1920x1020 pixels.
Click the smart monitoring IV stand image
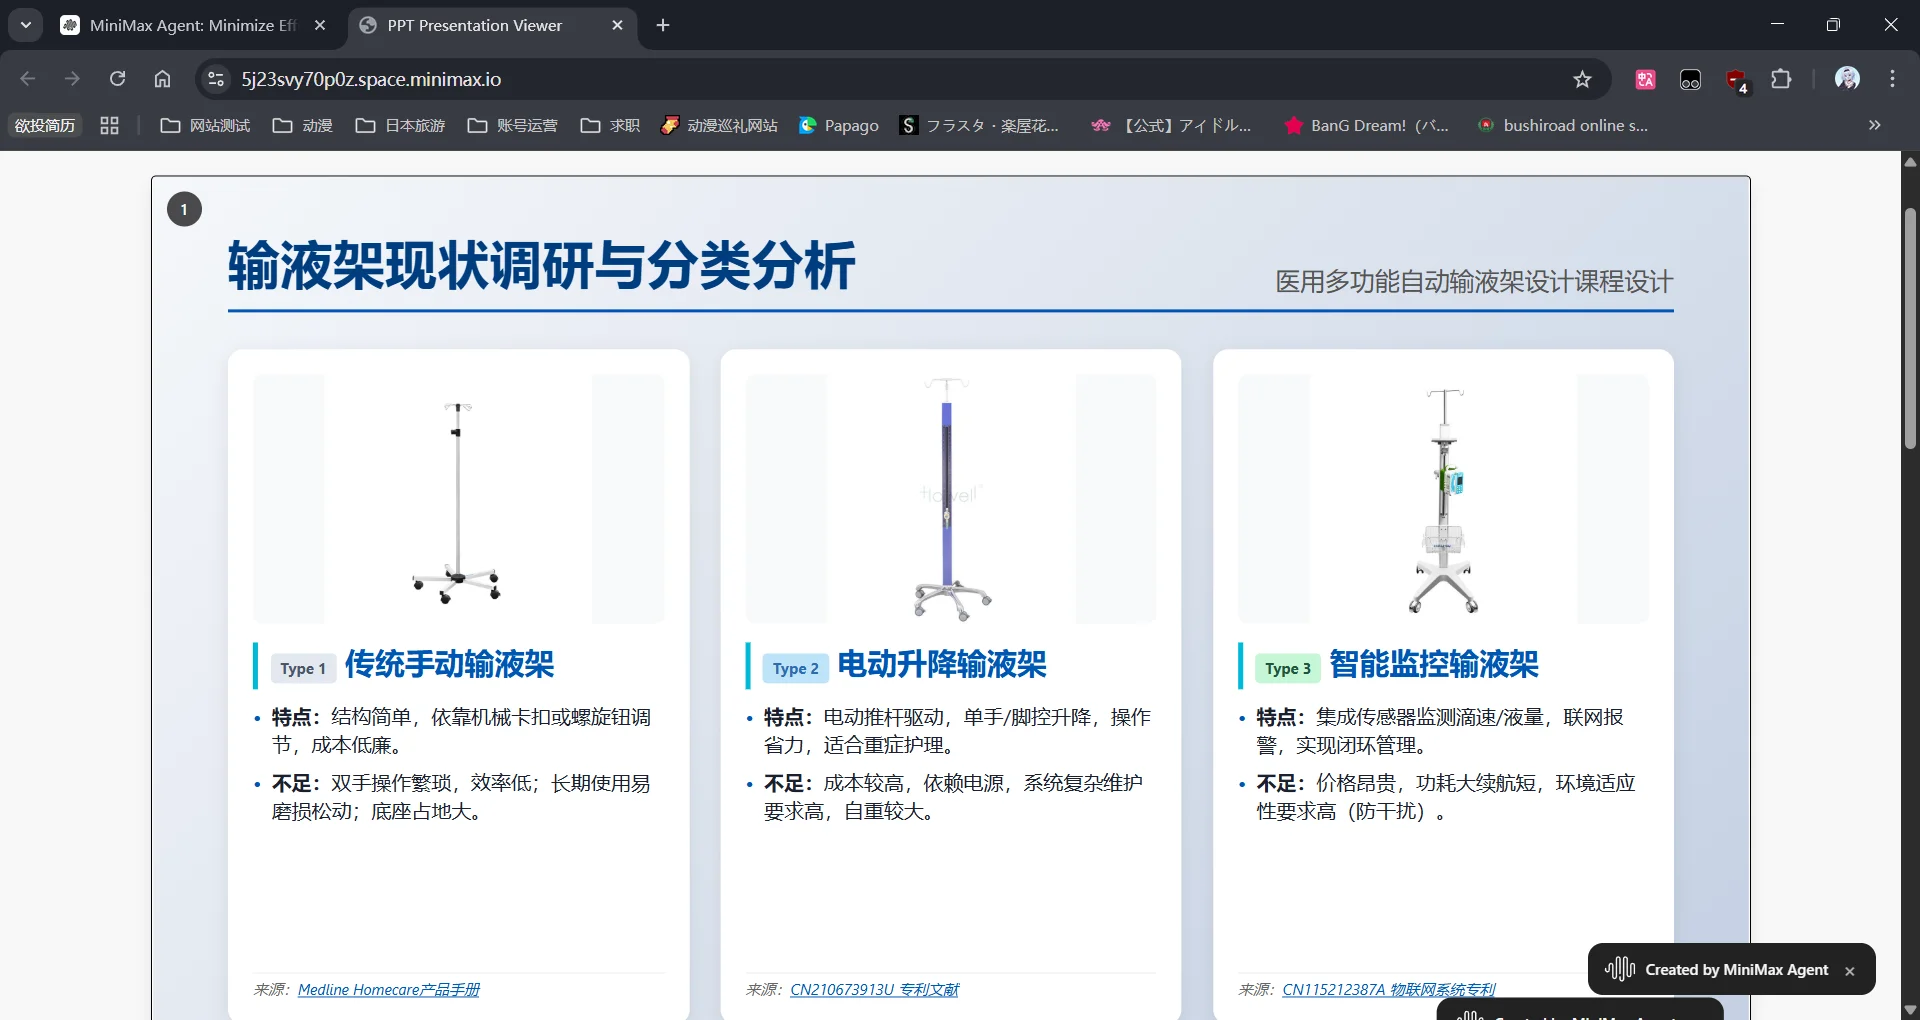1443,499
